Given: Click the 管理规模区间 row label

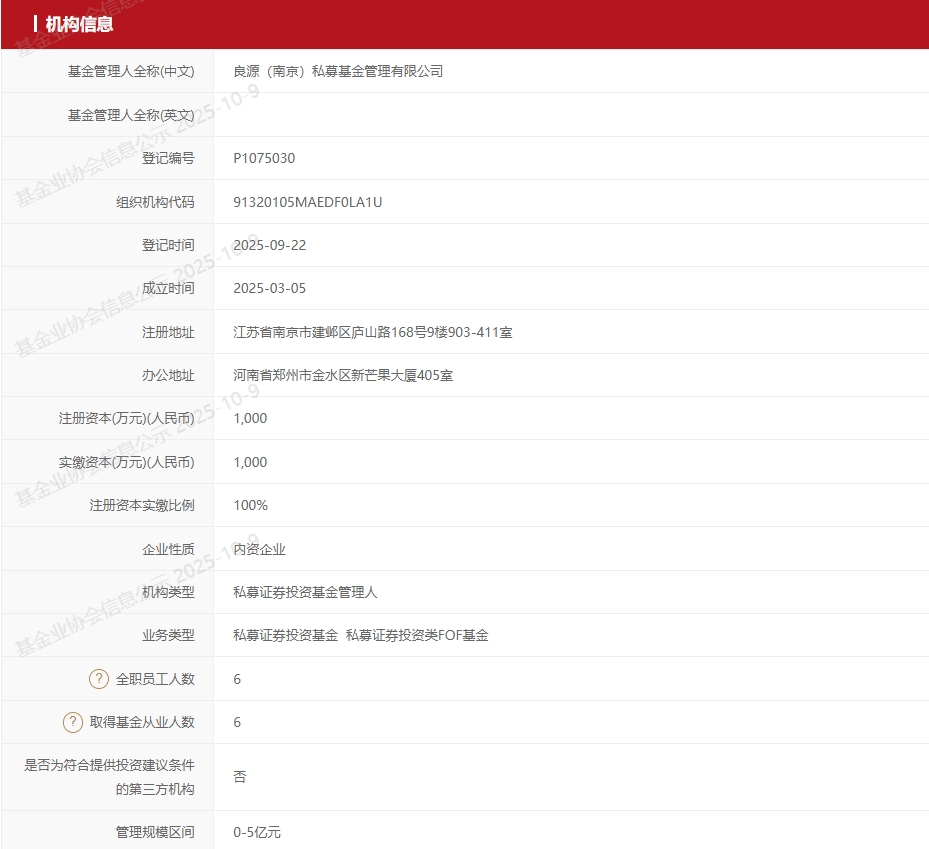Looking at the screenshot, I should pyautogui.click(x=155, y=832).
